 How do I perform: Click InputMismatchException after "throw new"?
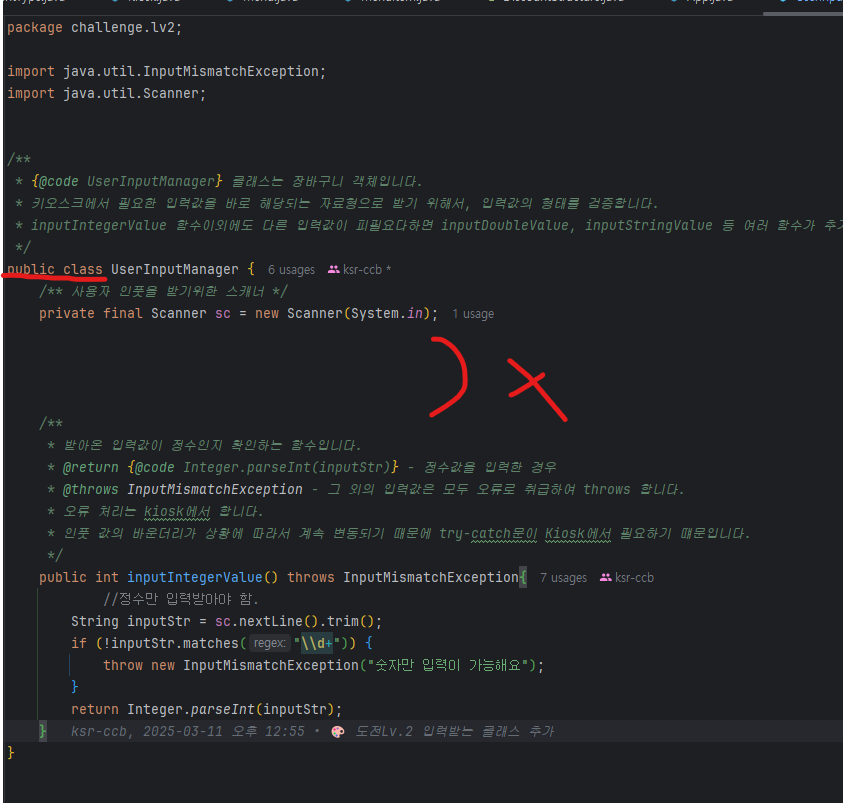271,665
